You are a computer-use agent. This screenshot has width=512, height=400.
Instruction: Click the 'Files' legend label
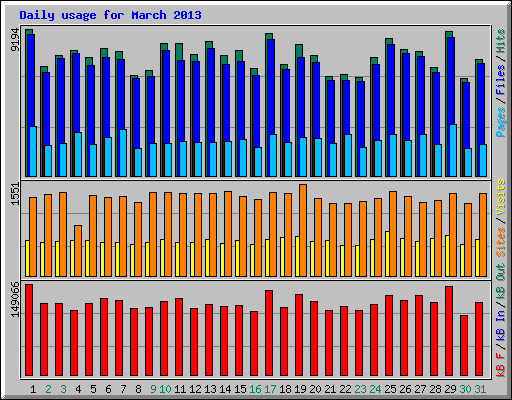tap(501, 80)
